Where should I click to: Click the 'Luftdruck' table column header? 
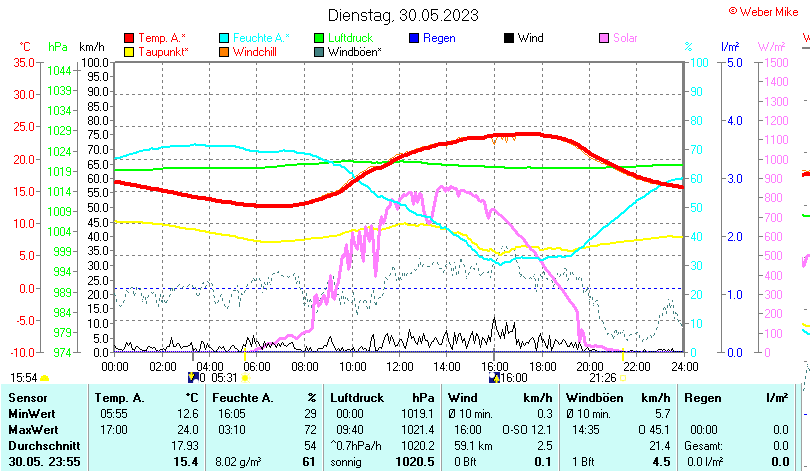[x=357, y=398]
